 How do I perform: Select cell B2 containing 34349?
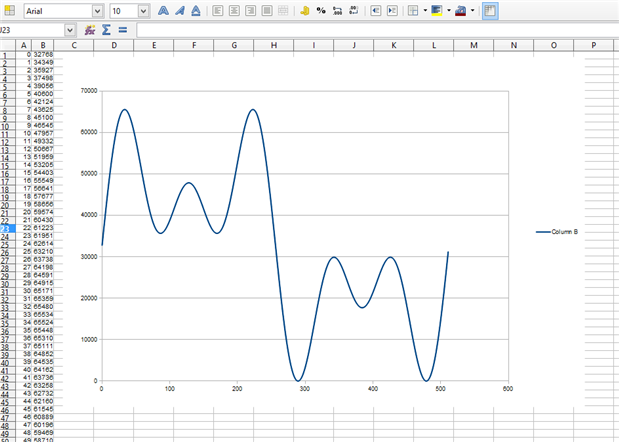[43, 62]
